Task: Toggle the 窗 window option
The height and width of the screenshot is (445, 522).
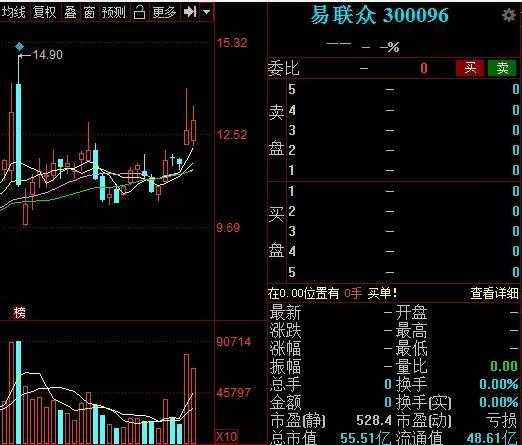Action: coord(89,13)
